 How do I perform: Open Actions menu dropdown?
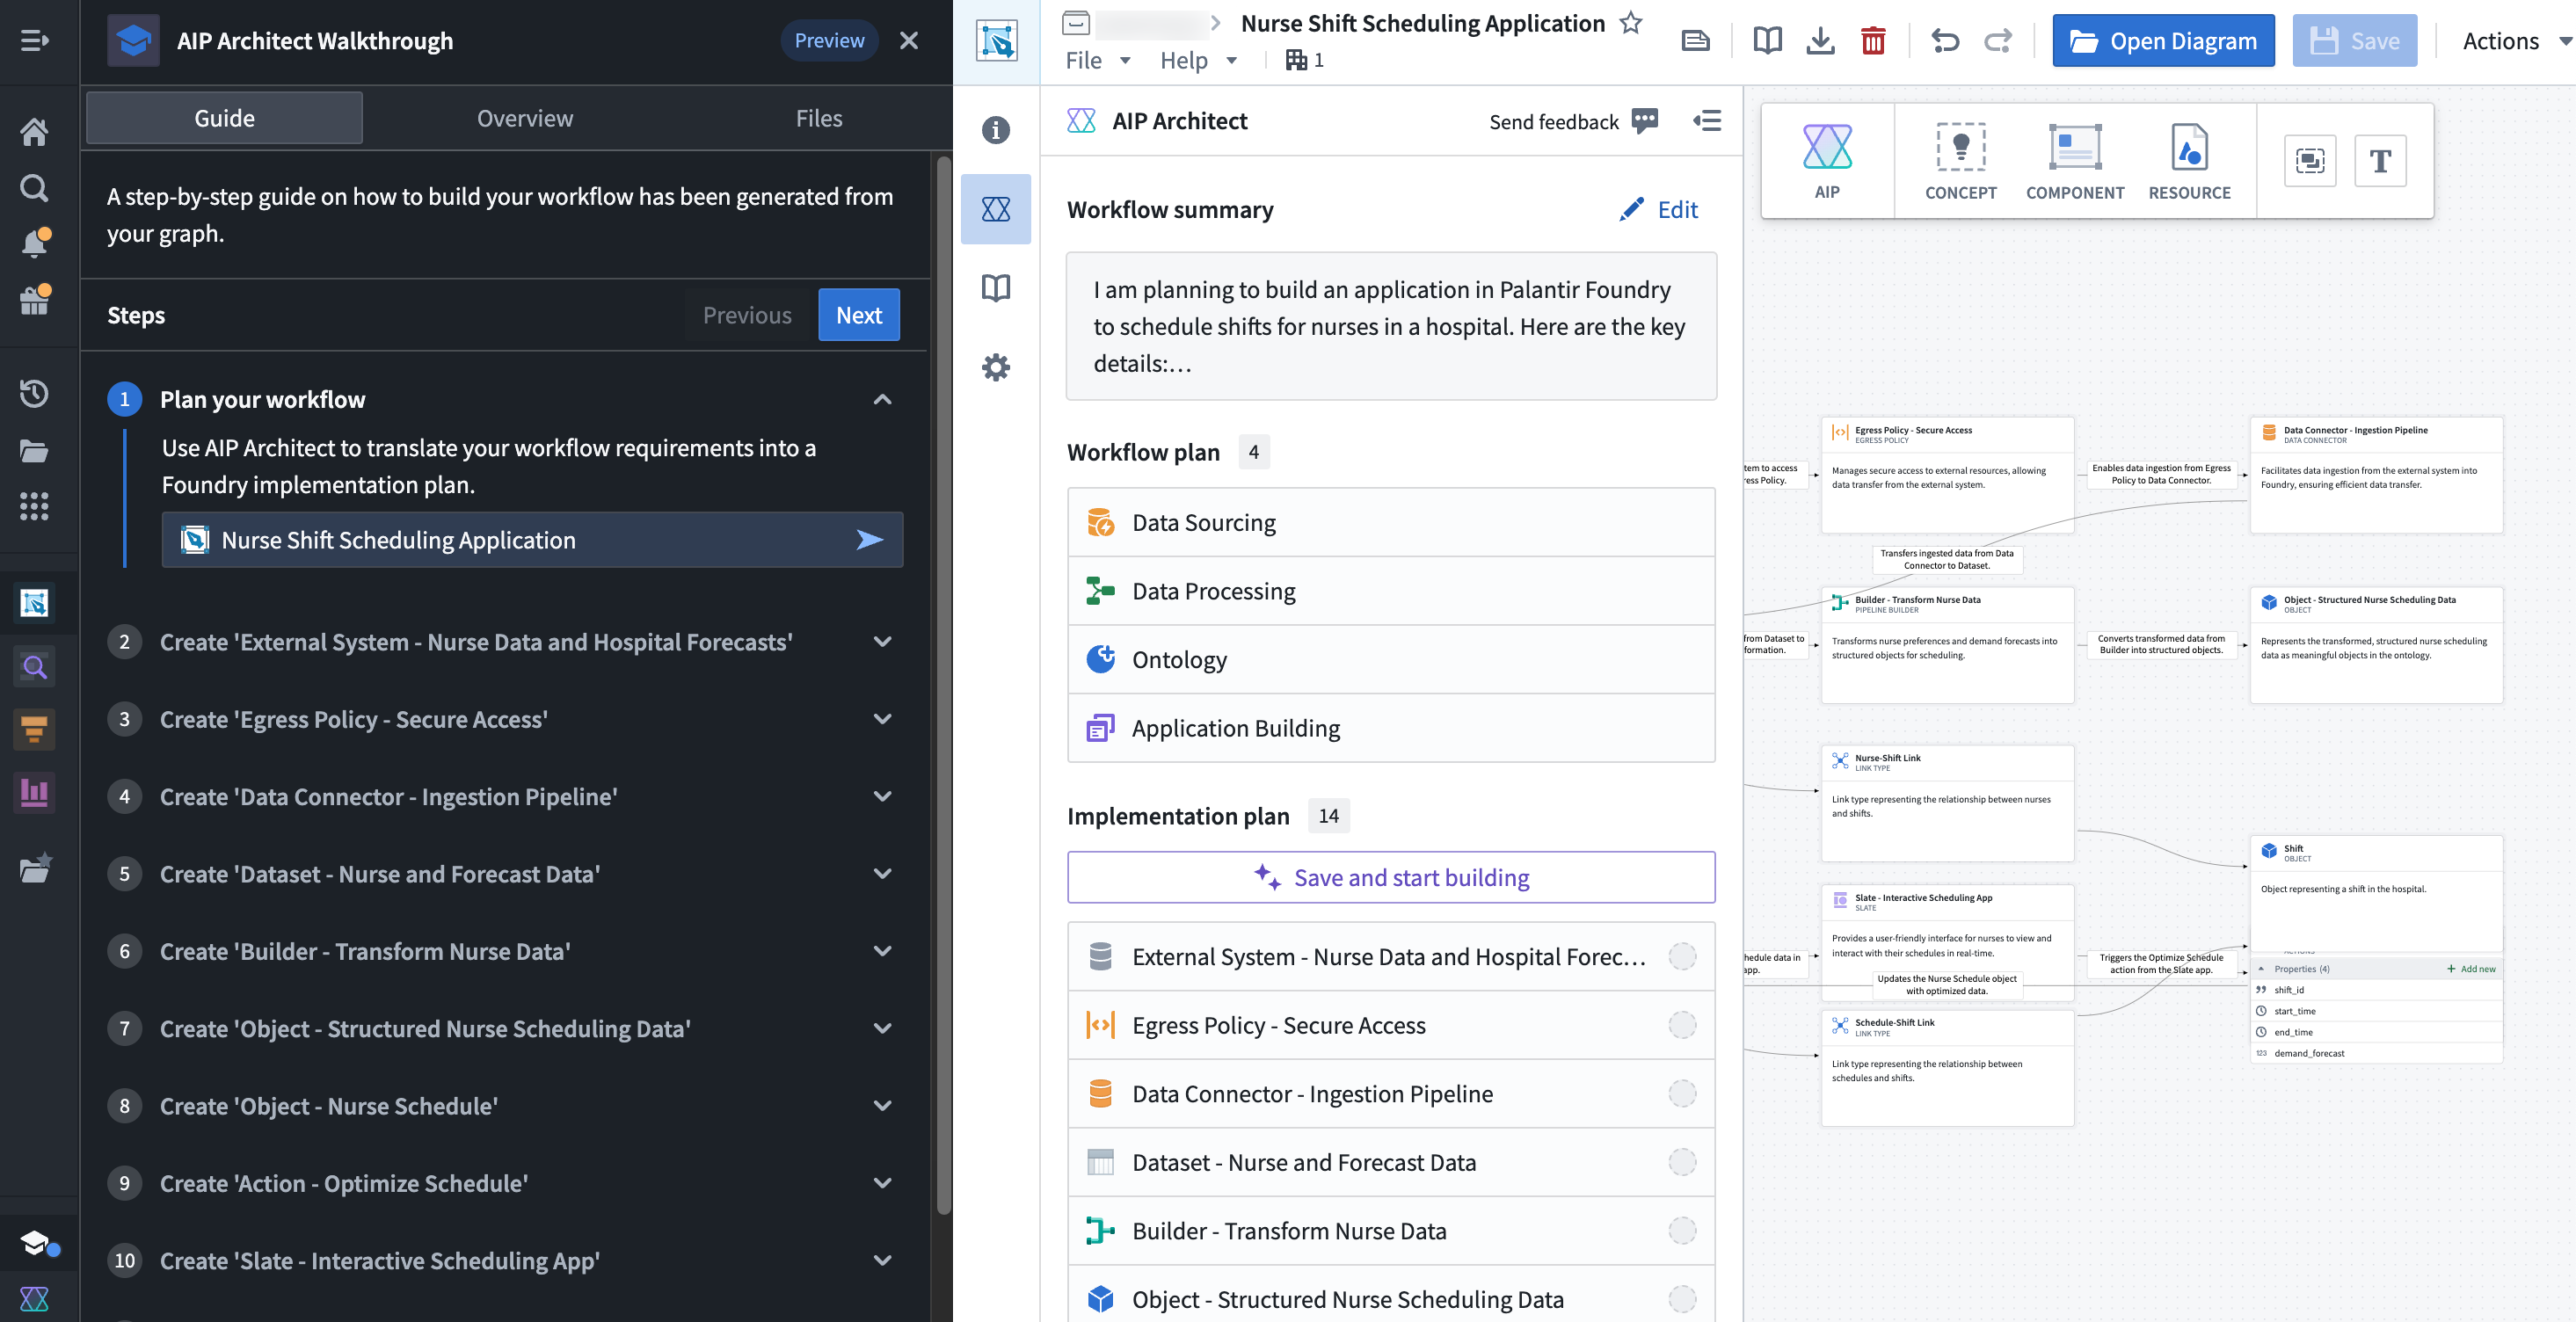(2512, 39)
